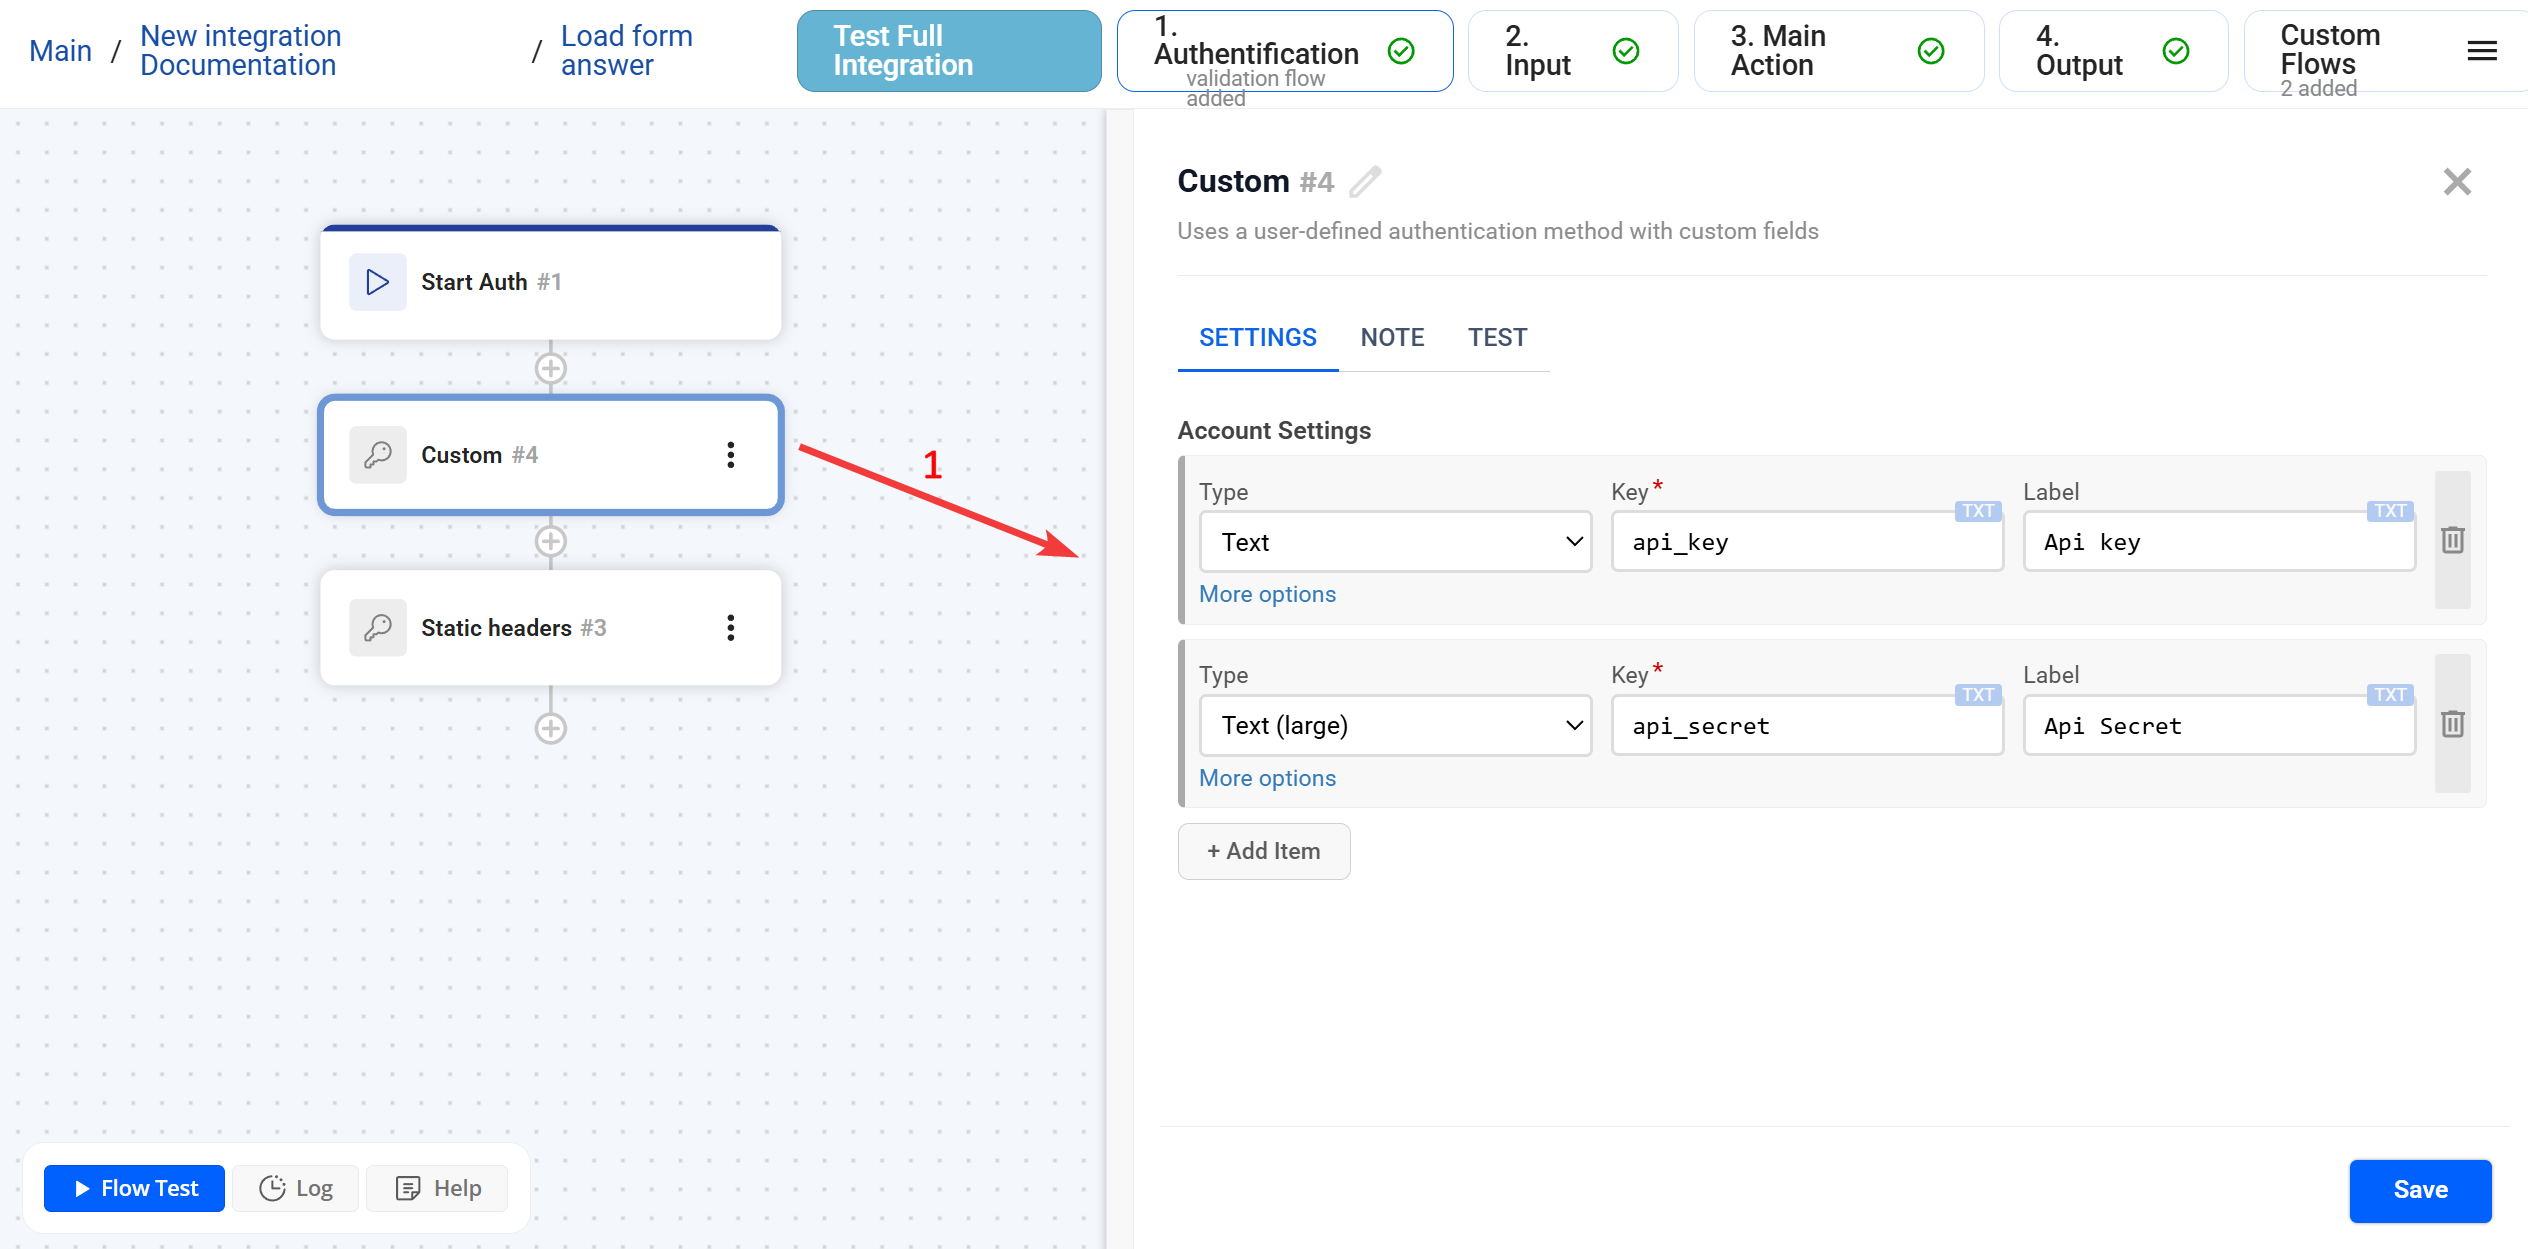Open the hamburger menu in Custom Flows

[x=2481, y=51]
